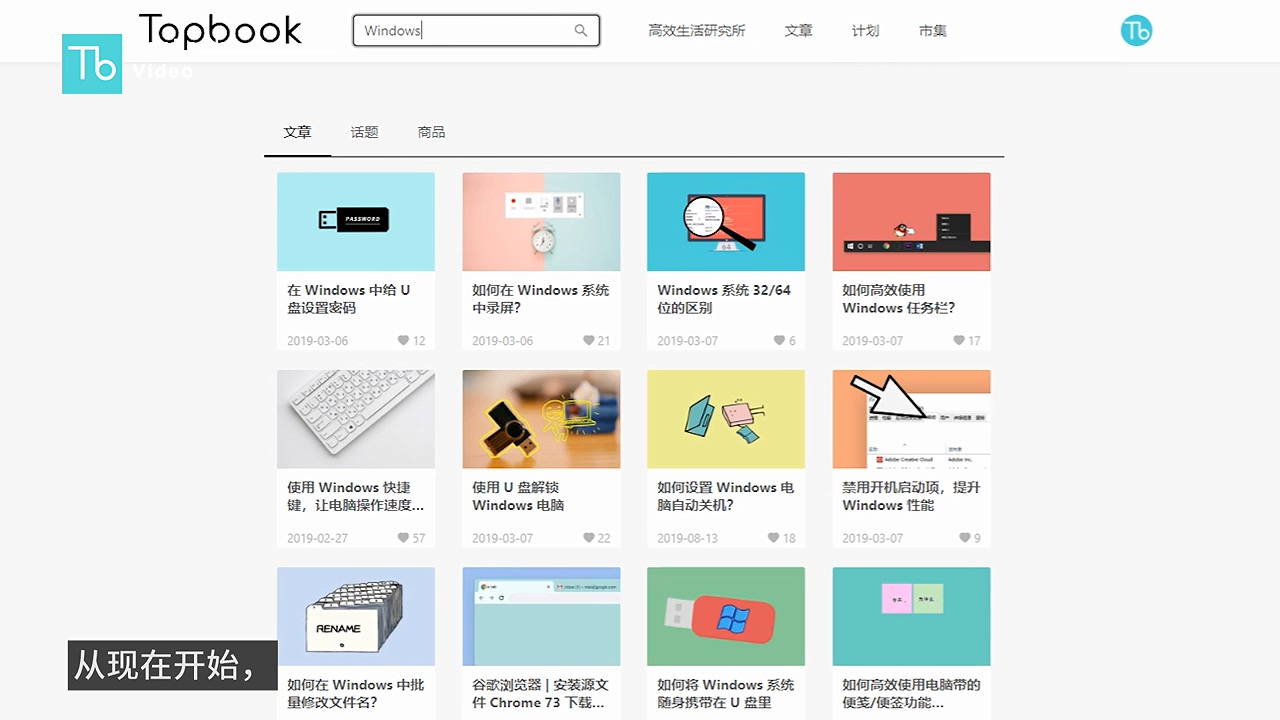Click date 2019-08-13 on shutdown article
The image size is (1280, 720).
688,538
